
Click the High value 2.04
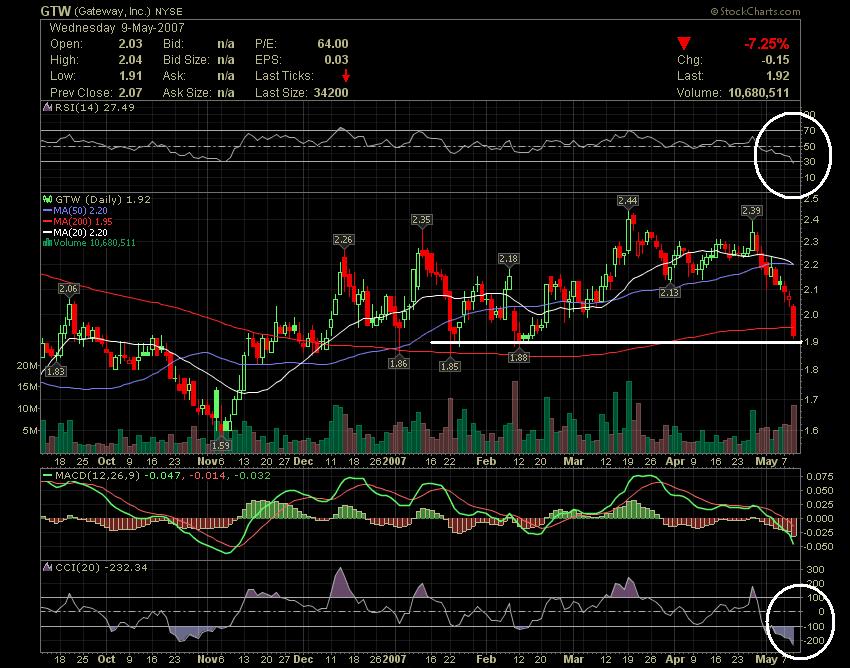coord(130,60)
